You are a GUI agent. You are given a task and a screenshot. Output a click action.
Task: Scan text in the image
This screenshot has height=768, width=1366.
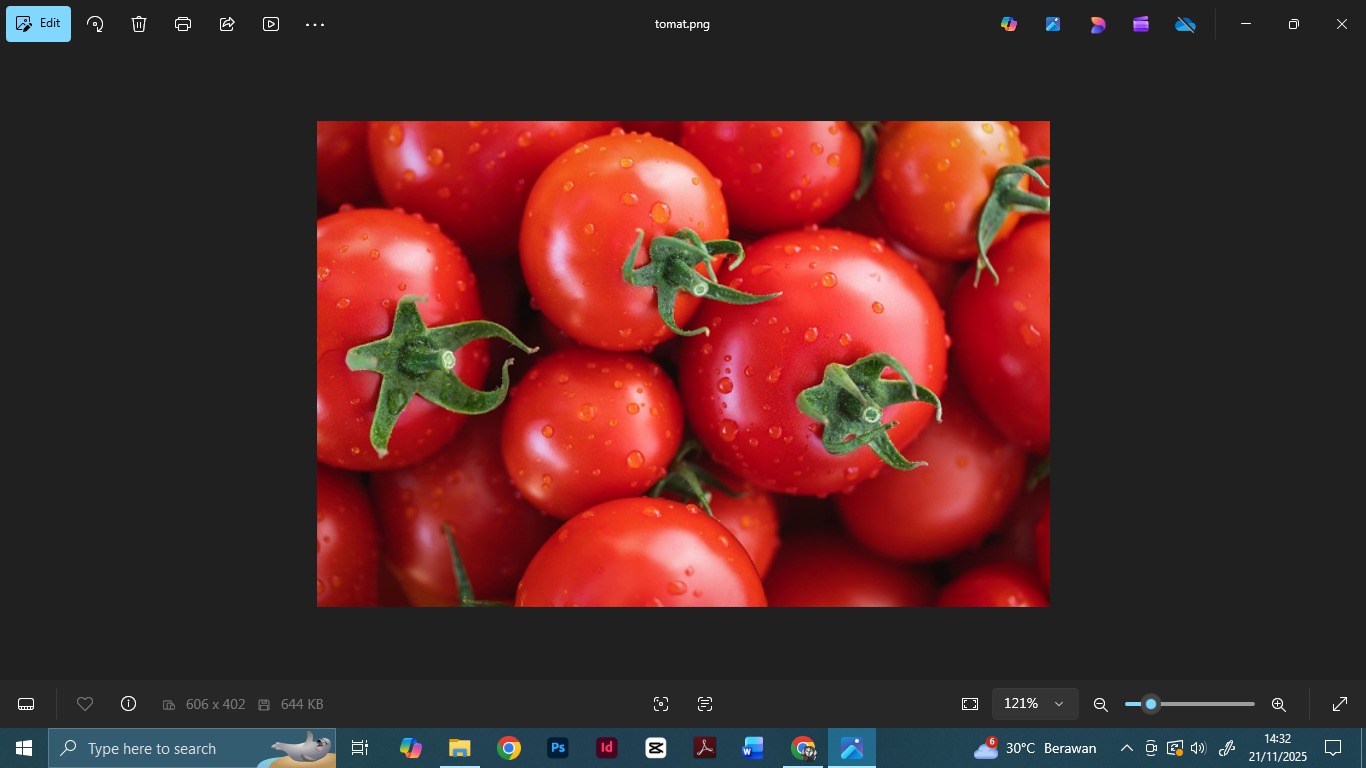[705, 704]
